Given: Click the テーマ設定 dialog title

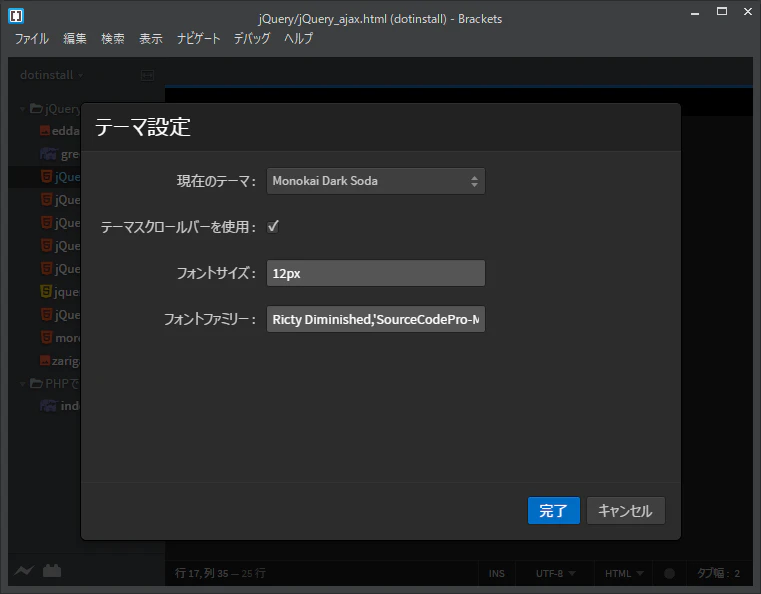Looking at the screenshot, I should tap(143, 128).
